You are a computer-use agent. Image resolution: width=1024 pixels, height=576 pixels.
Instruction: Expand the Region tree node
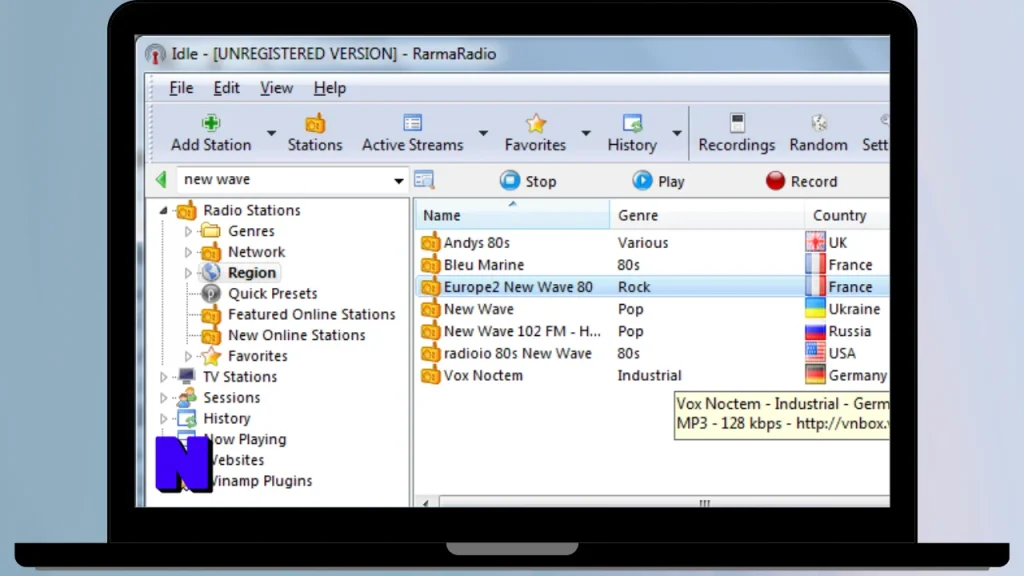point(188,273)
